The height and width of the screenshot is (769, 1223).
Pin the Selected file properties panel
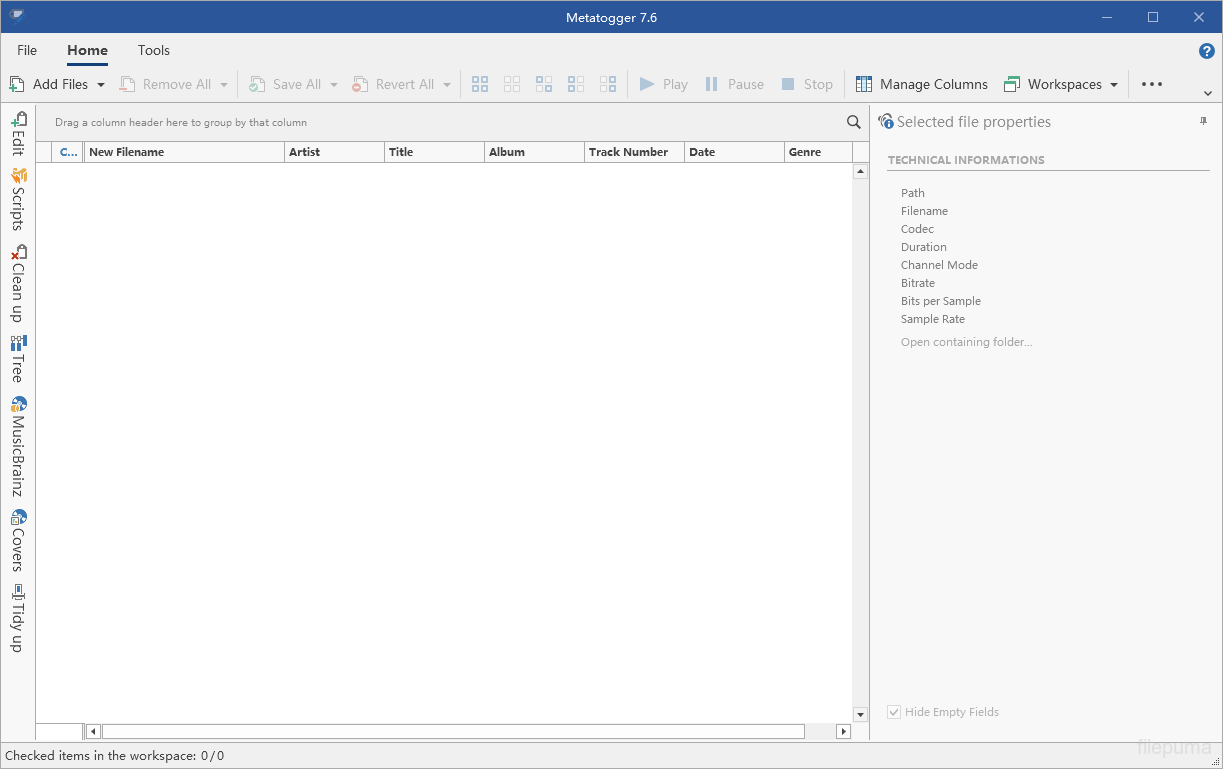pos(1203,121)
